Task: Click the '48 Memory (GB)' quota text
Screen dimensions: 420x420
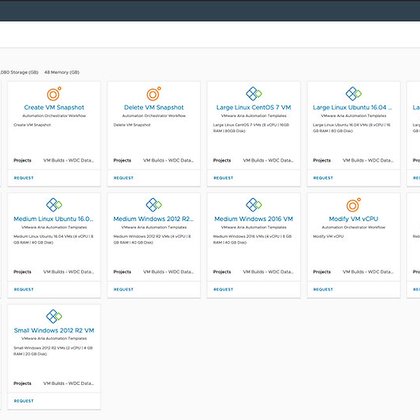Action: pos(62,72)
